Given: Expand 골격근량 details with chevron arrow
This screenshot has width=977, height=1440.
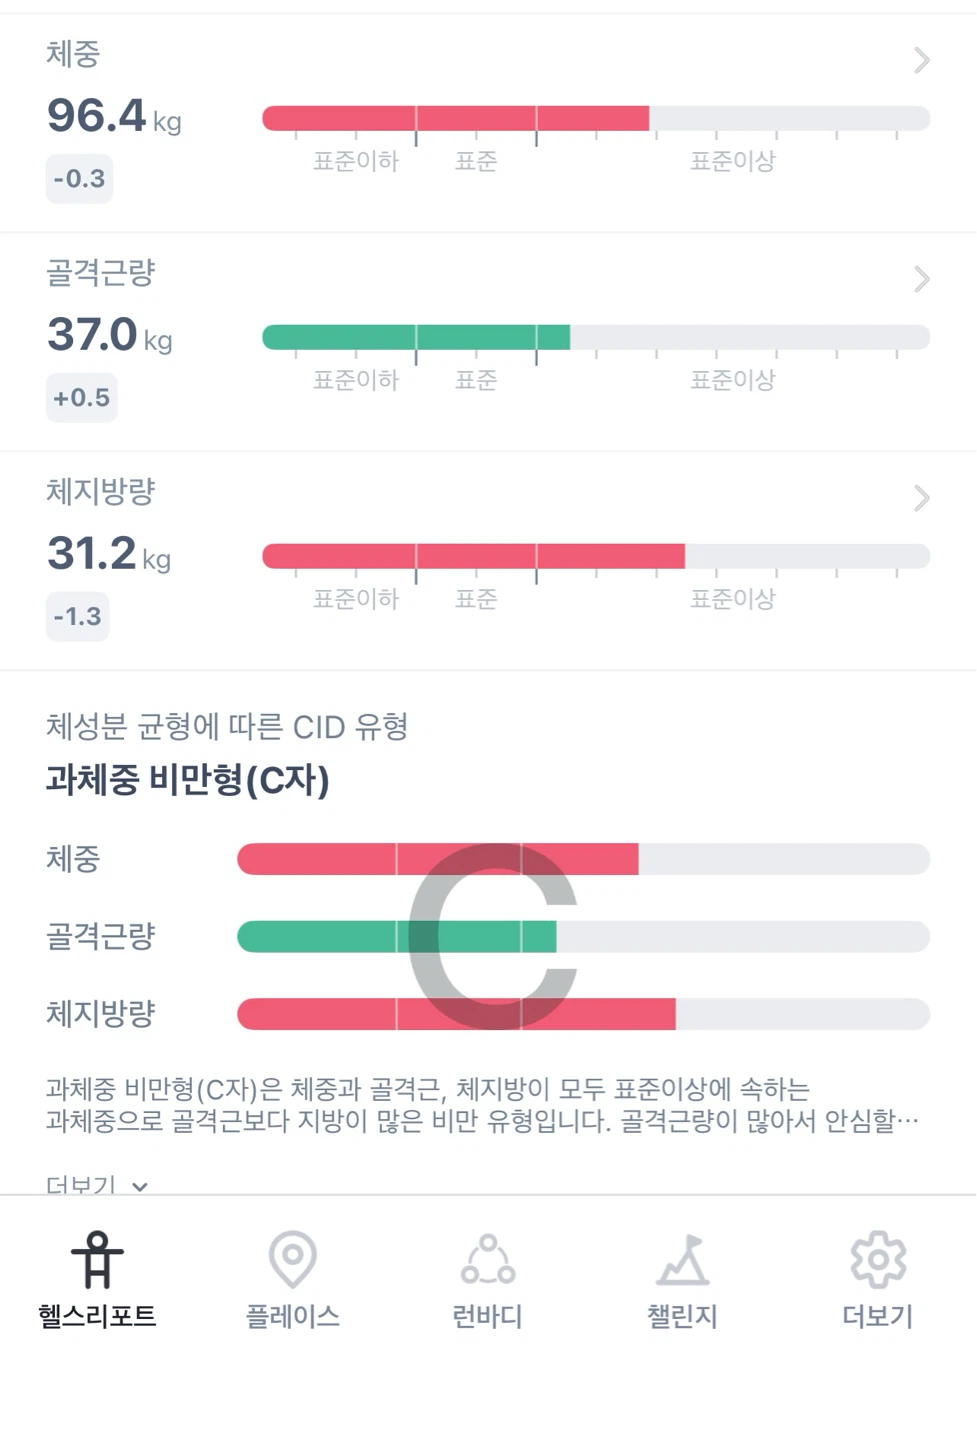Looking at the screenshot, I should pyautogui.click(x=922, y=279).
